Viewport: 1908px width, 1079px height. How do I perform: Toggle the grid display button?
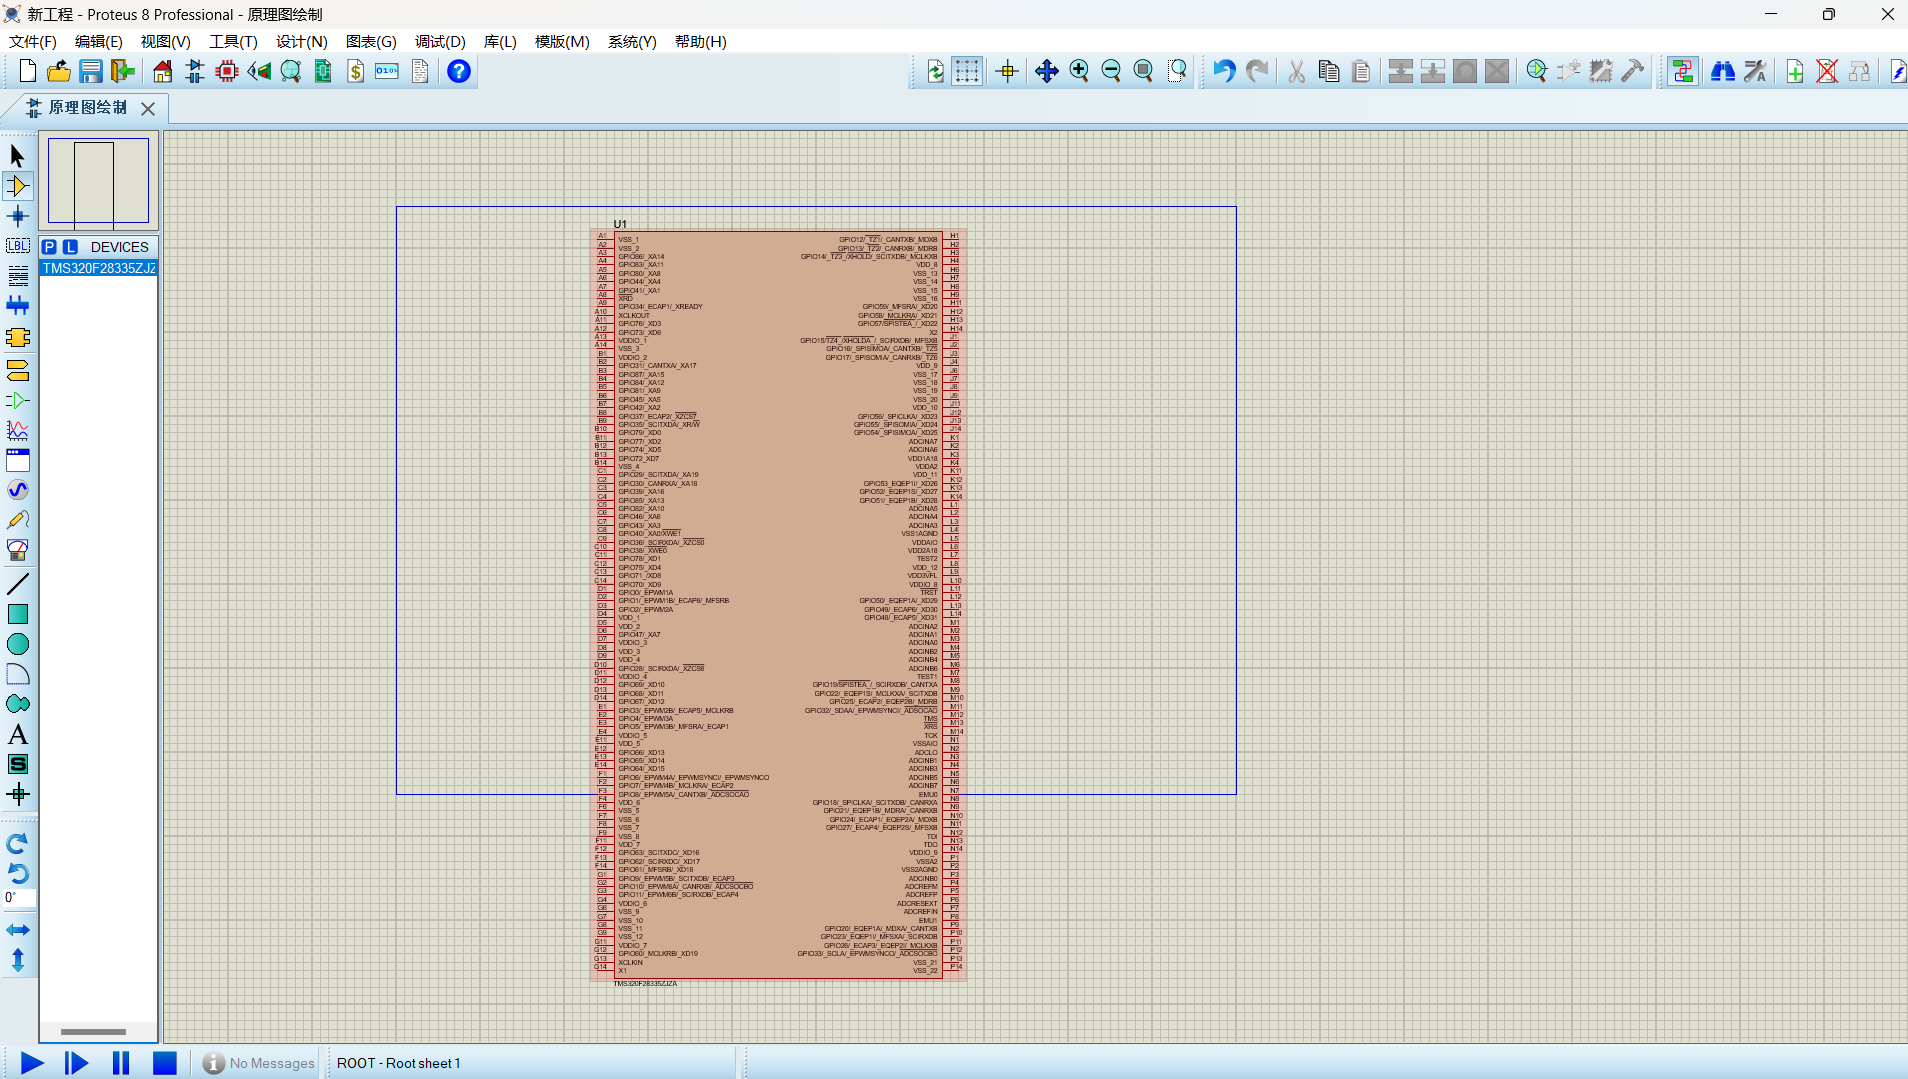967,71
